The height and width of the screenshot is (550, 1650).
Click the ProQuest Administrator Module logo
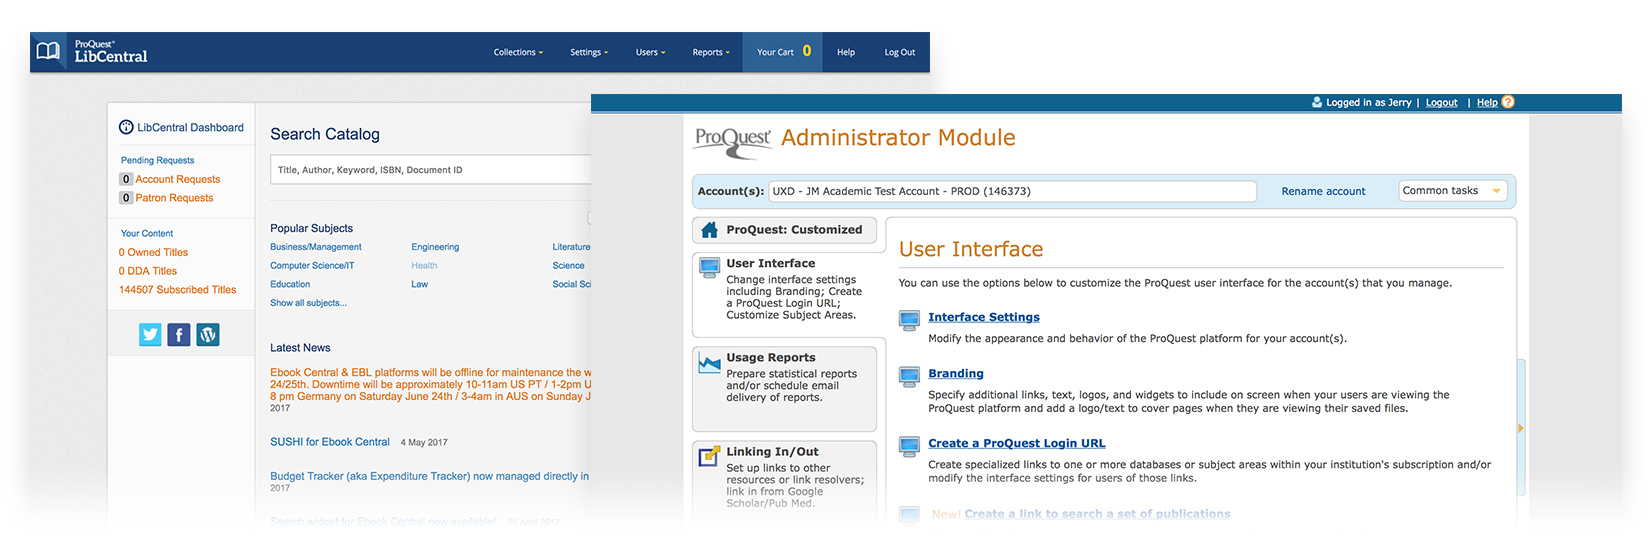733,141
